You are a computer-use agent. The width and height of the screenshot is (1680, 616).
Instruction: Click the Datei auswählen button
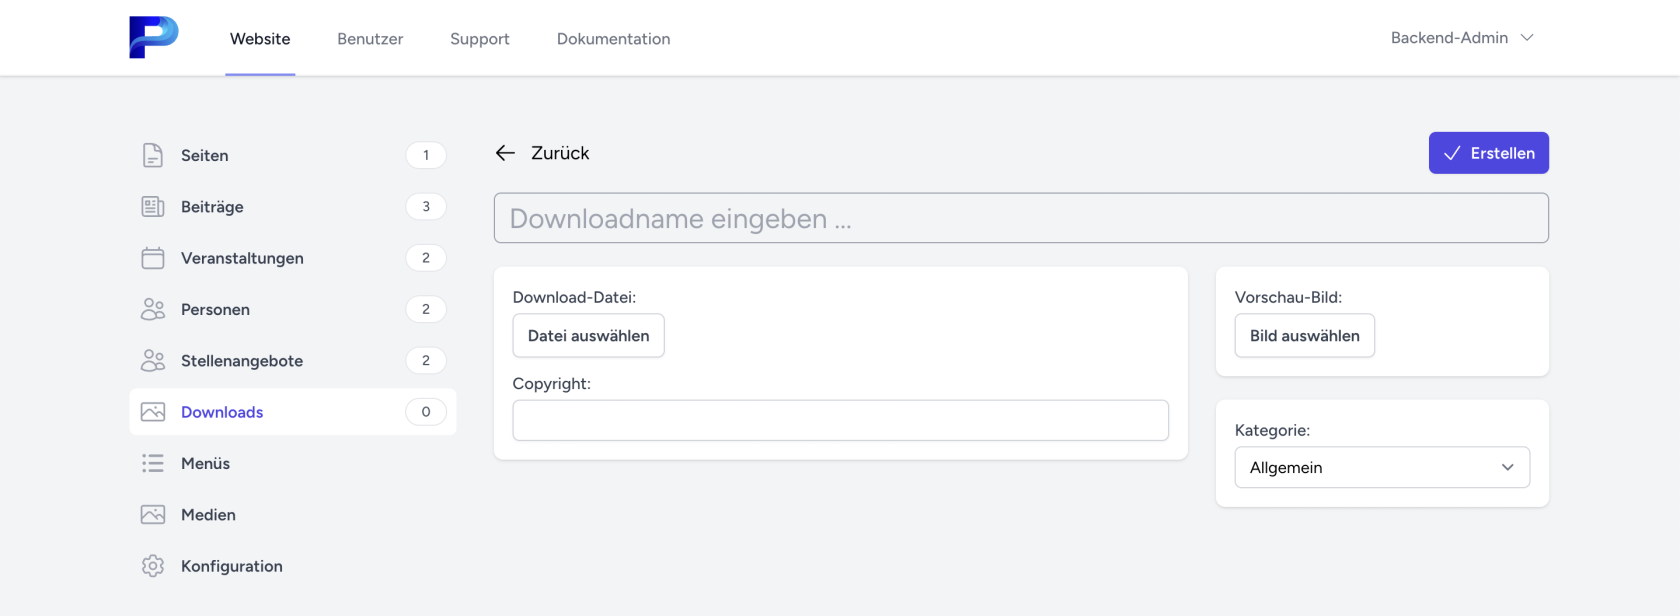click(588, 336)
